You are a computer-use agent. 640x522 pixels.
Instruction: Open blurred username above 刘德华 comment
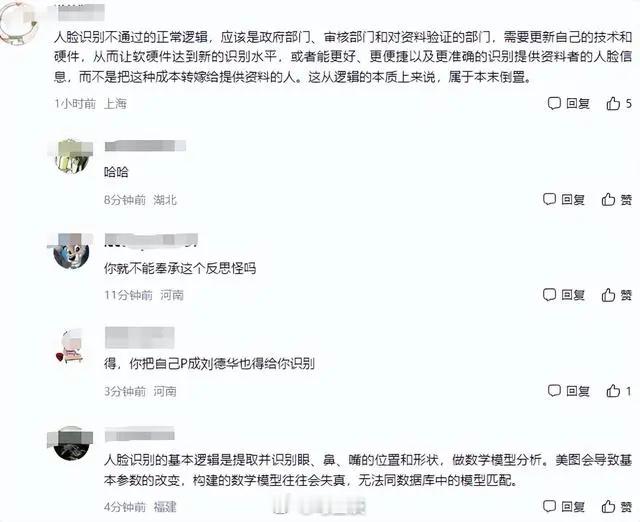click(x=140, y=337)
